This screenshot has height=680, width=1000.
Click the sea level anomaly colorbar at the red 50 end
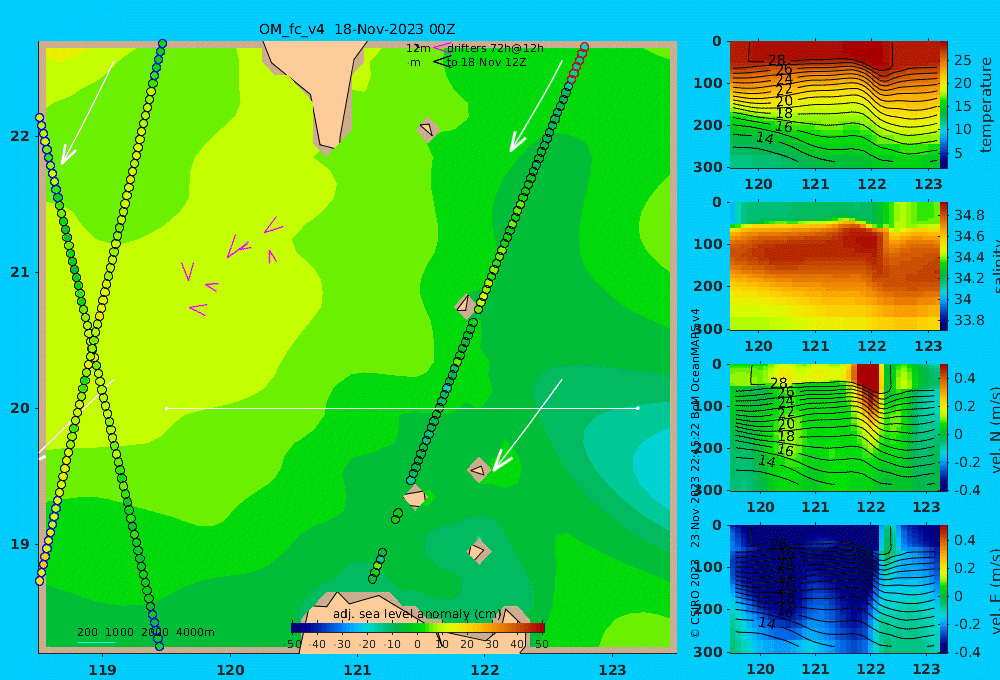[x=540, y=628]
